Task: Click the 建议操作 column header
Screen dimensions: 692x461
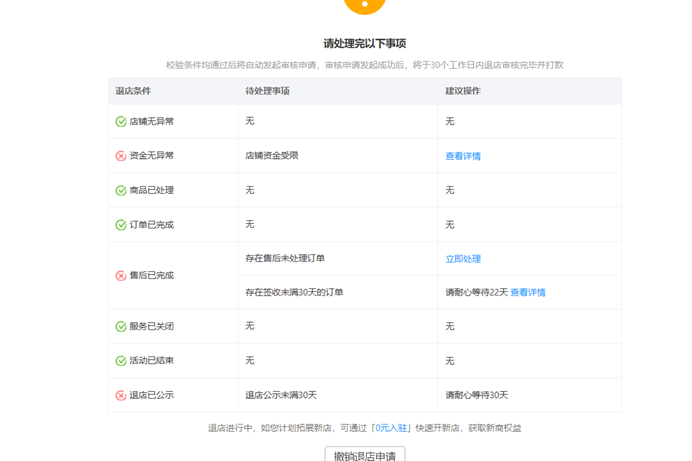Action: click(463, 91)
